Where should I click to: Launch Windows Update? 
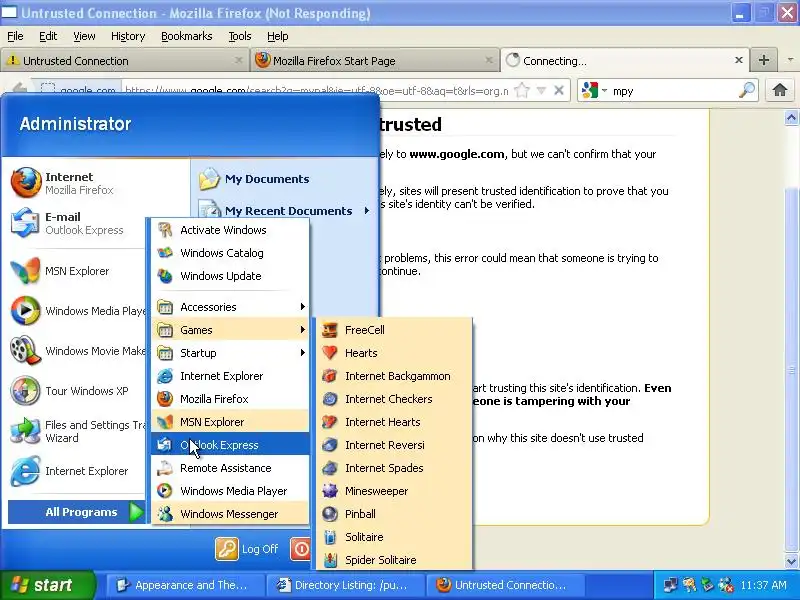[x=230, y=276]
